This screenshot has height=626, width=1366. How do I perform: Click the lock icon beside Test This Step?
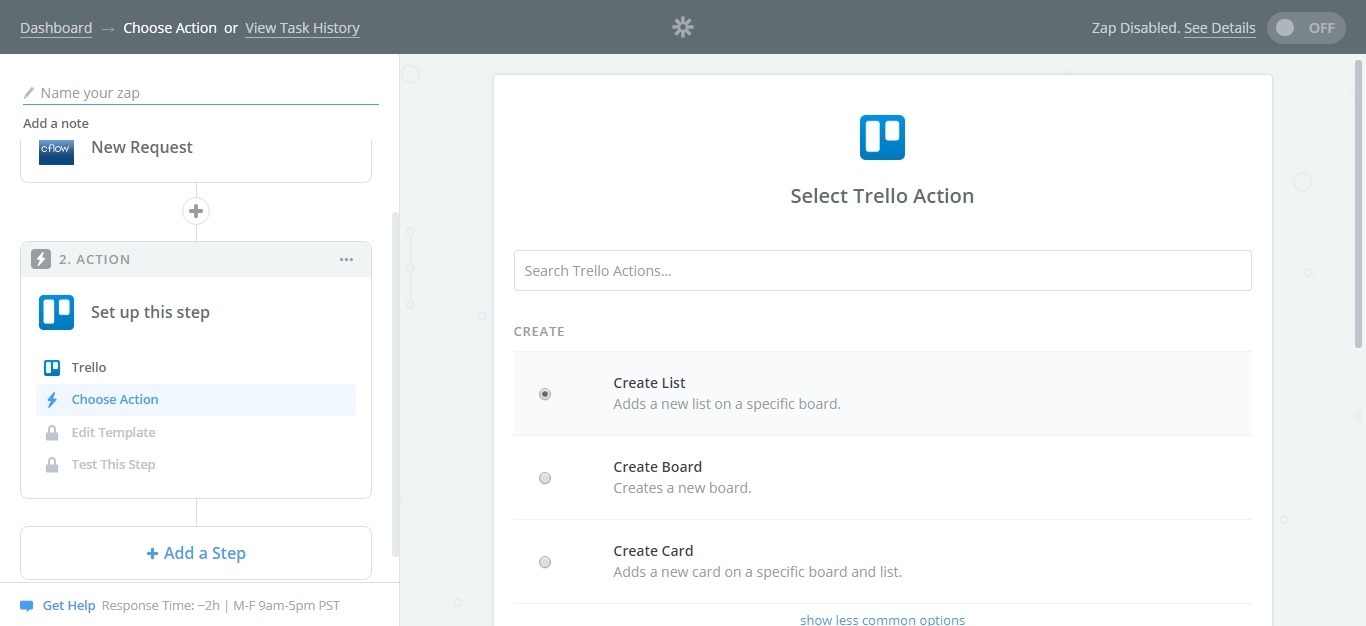click(52, 465)
